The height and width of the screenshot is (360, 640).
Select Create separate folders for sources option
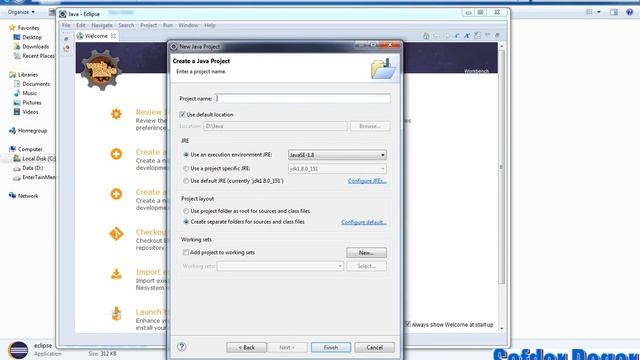point(186,222)
